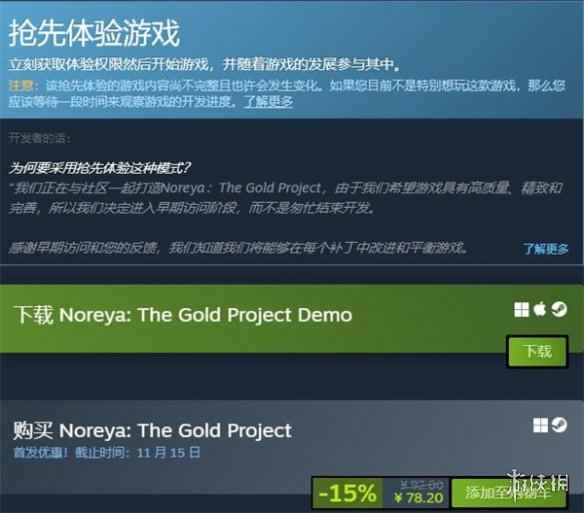
Task: Click the Steam icon in the purchase section
Action: (x=559, y=425)
